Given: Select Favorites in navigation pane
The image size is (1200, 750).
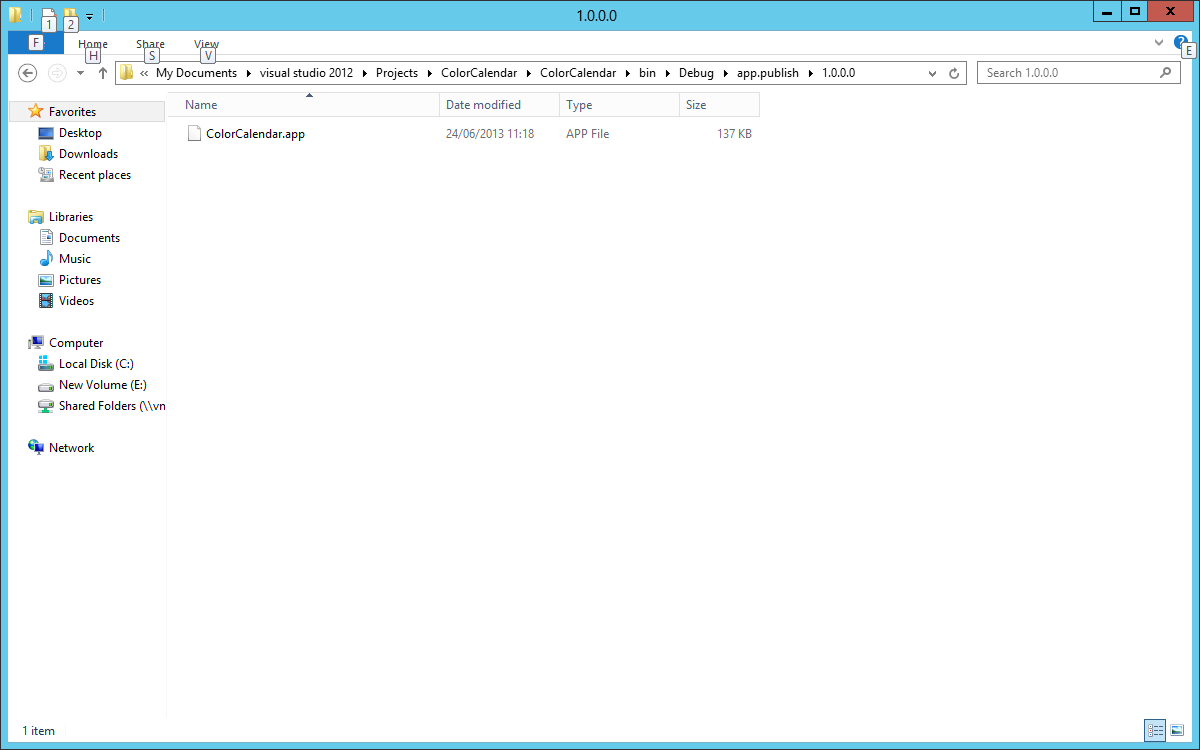Looking at the screenshot, I should (72, 112).
